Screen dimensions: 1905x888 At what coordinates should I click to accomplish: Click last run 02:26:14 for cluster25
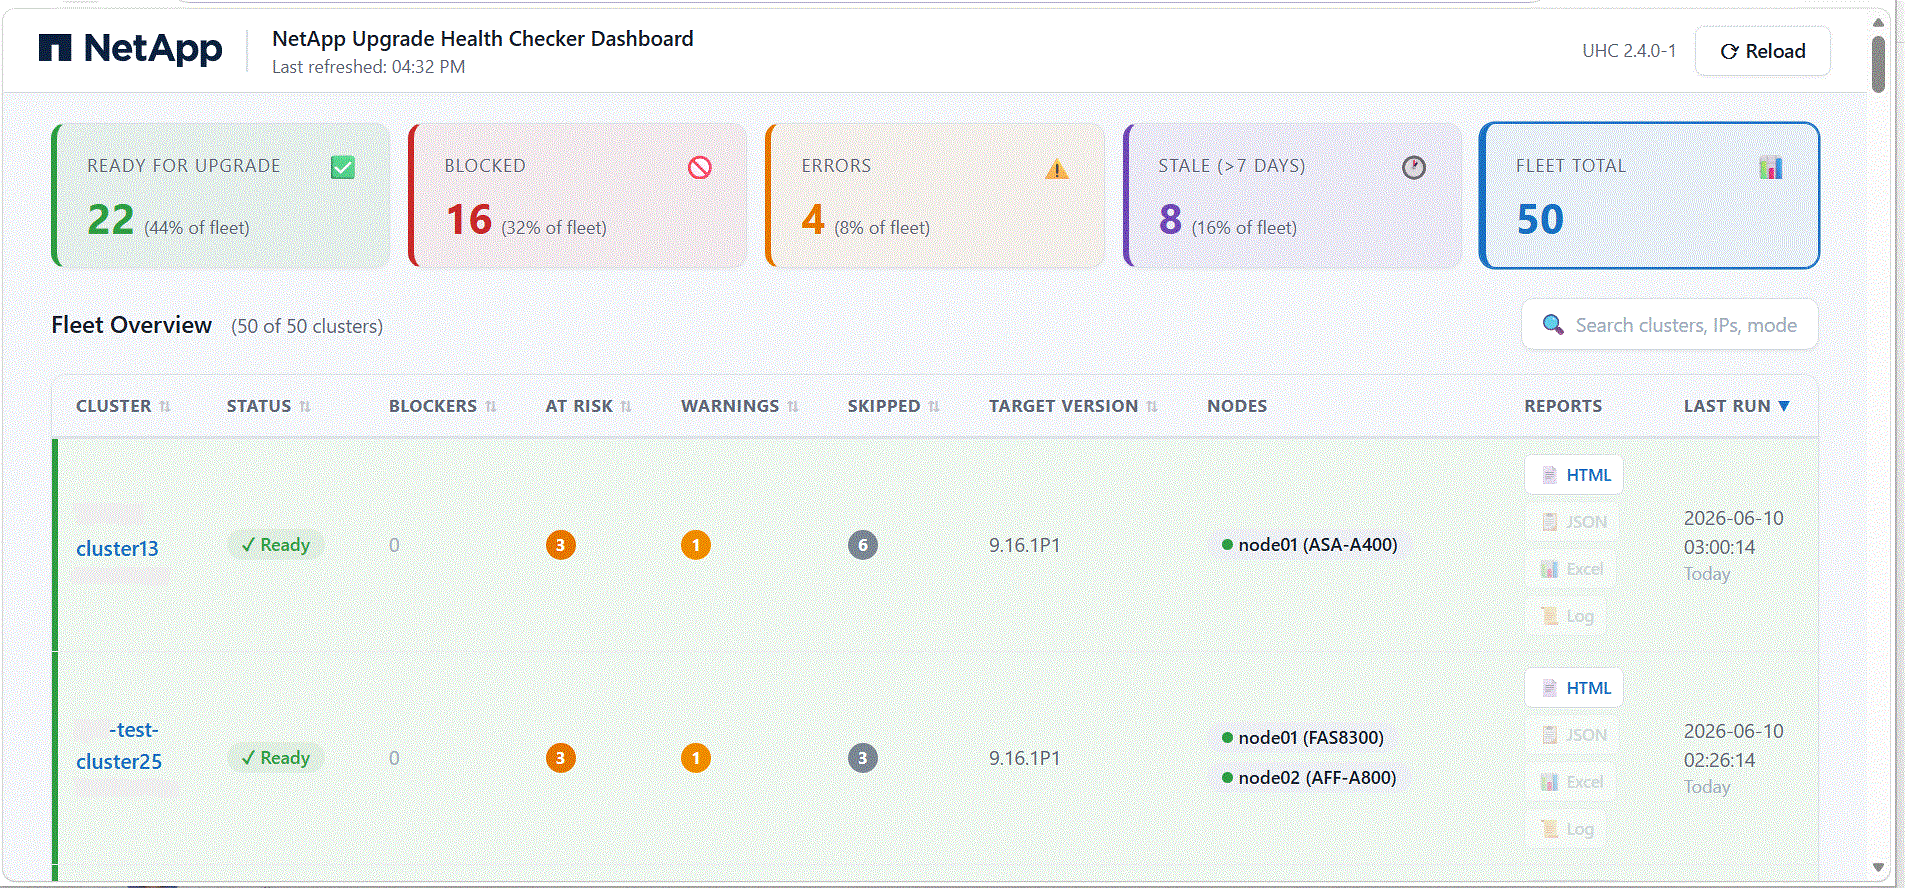tap(1719, 760)
